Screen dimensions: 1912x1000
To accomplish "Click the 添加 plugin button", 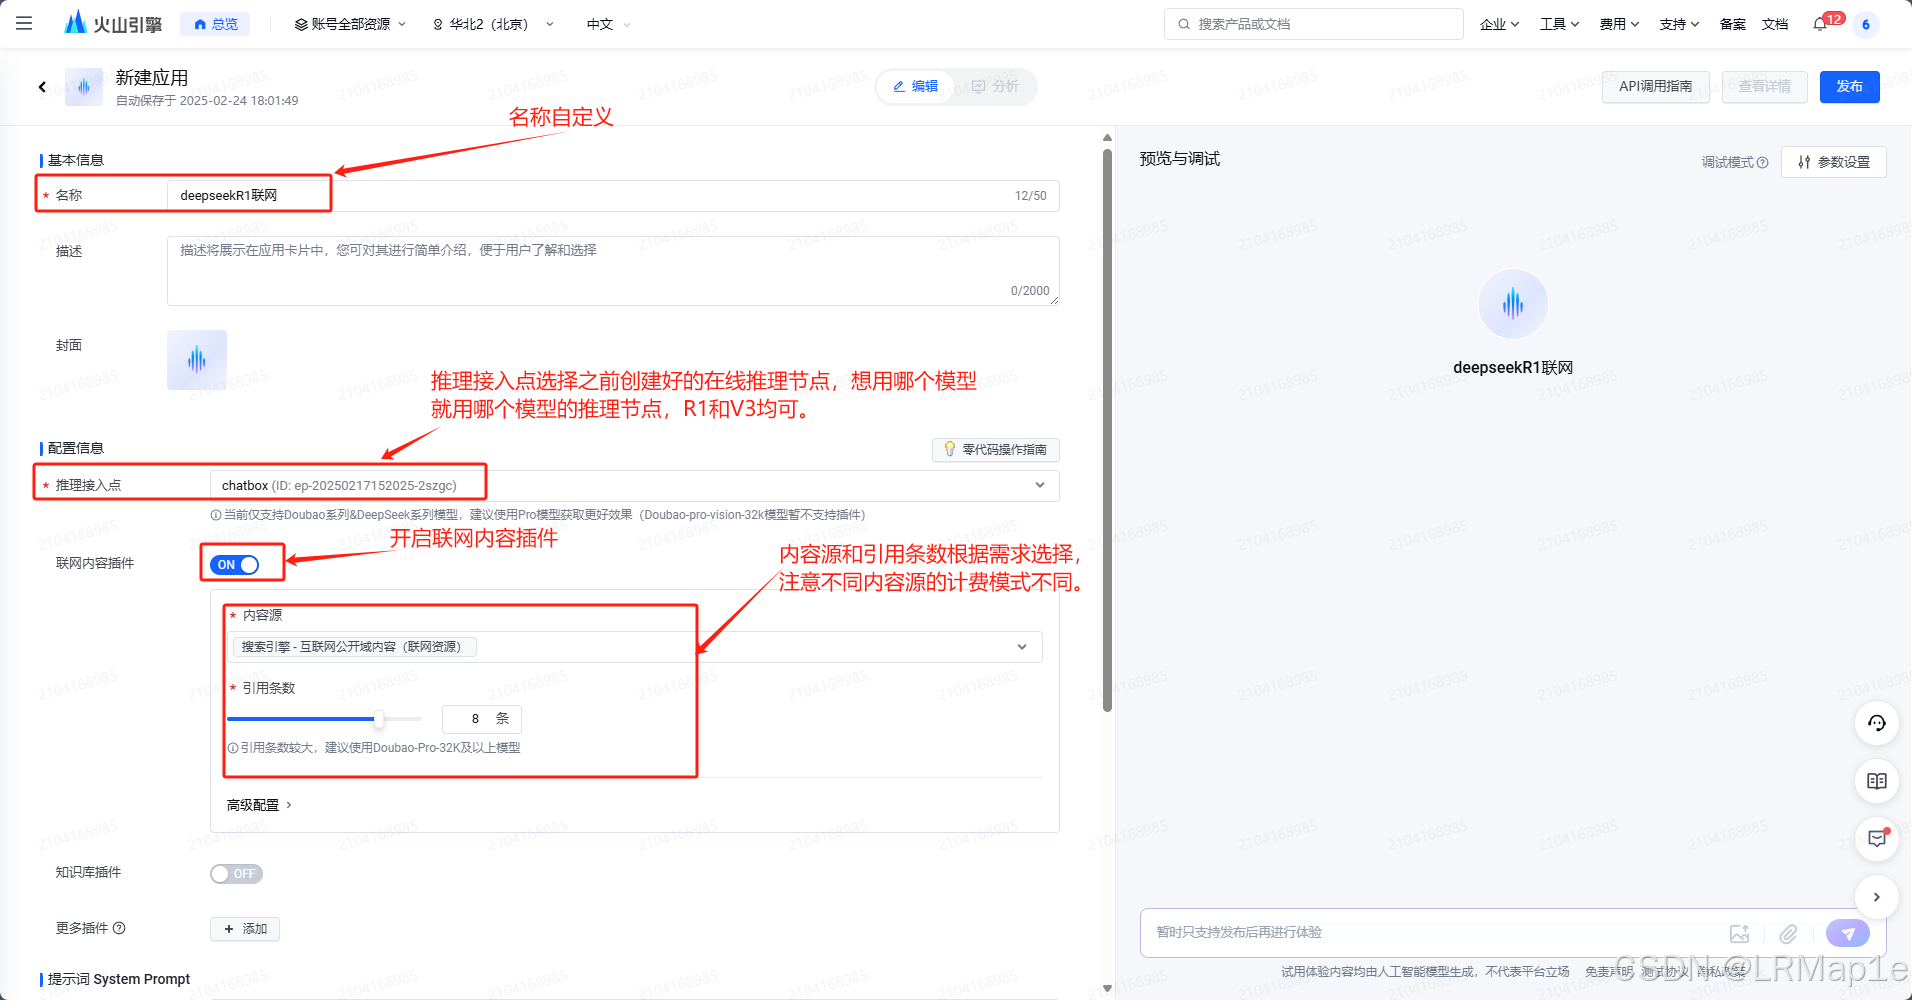I will [x=245, y=929].
